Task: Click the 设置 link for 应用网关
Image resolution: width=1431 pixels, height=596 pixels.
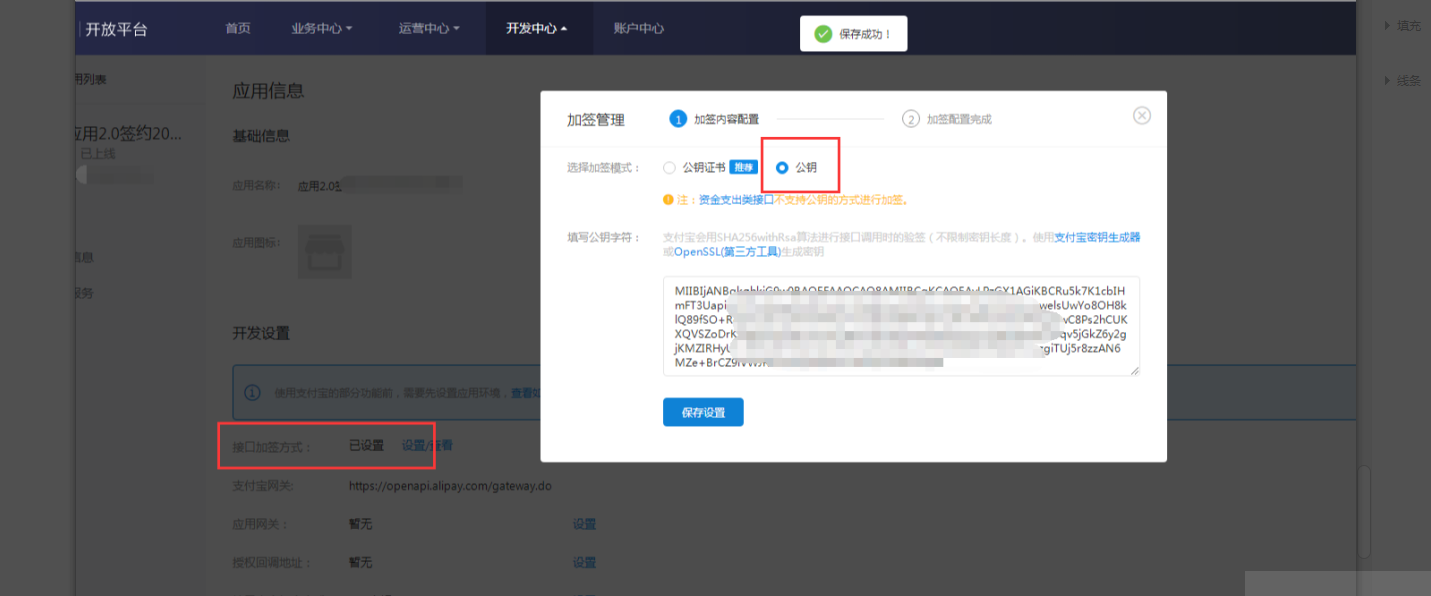Action: coord(584,524)
